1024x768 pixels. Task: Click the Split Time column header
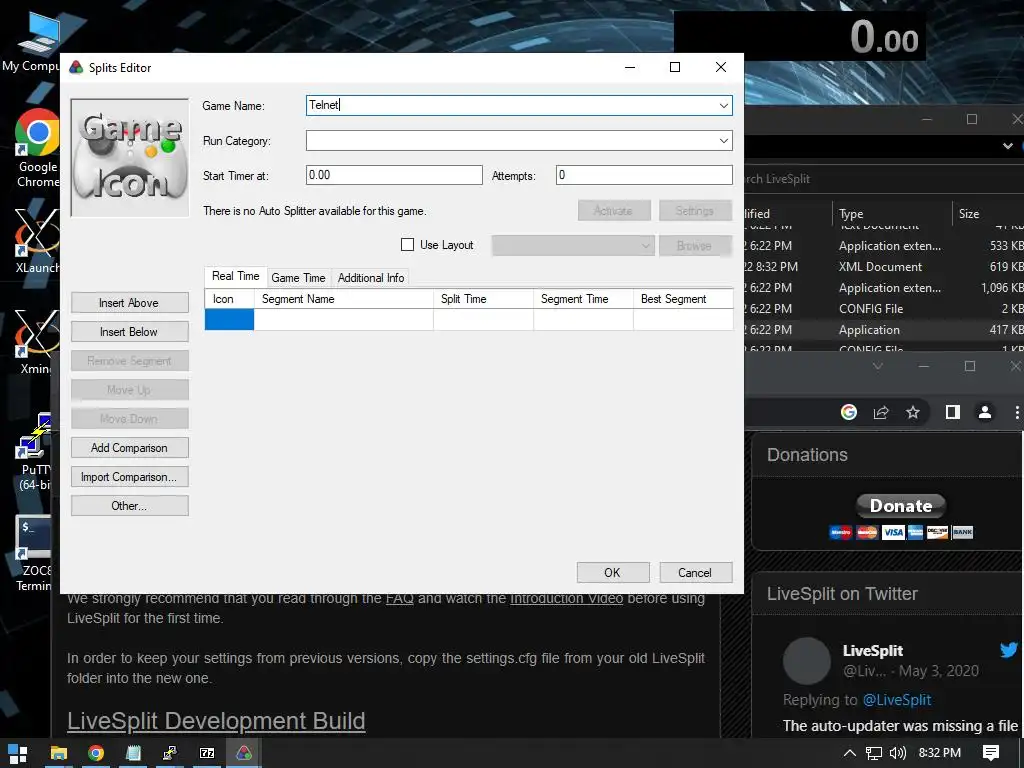click(483, 299)
